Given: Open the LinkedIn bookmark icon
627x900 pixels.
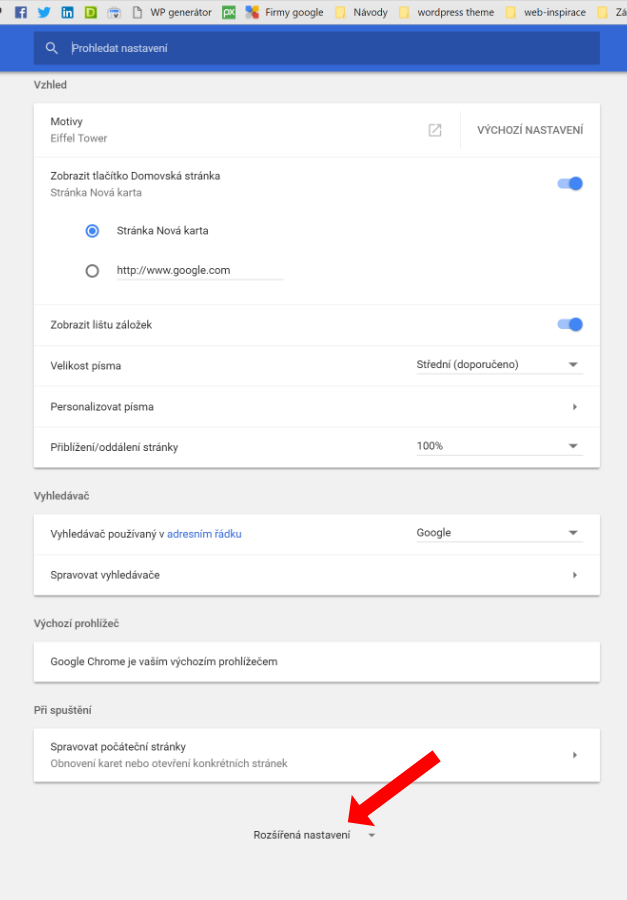Looking at the screenshot, I should tap(67, 12).
